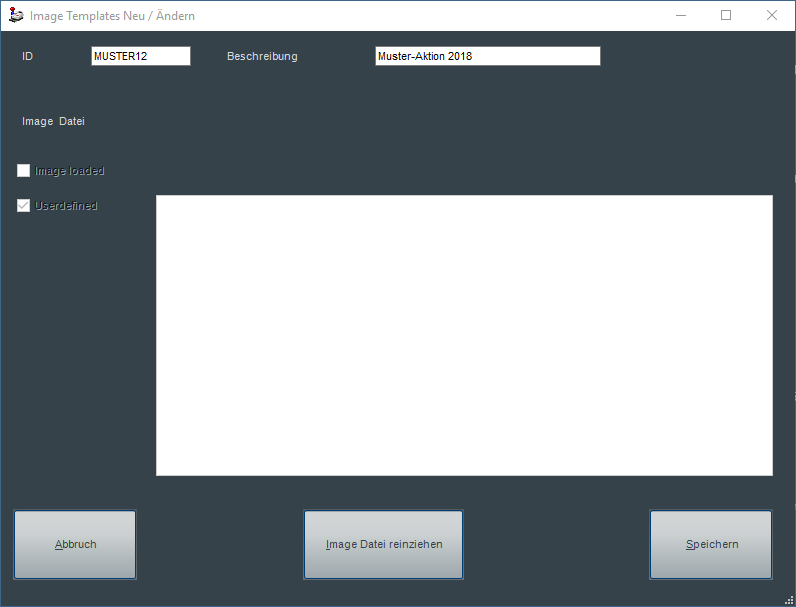Close the Image Templates dialog
The height and width of the screenshot is (607, 796).
click(x=772, y=16)
